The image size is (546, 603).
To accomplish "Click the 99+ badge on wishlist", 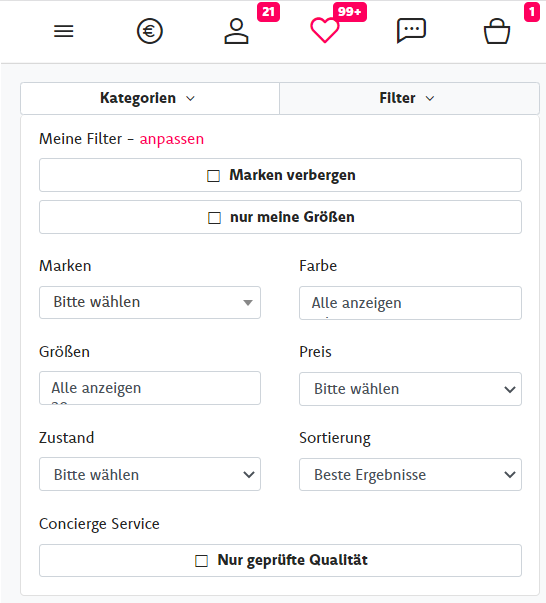I will (x=350, y=12).
